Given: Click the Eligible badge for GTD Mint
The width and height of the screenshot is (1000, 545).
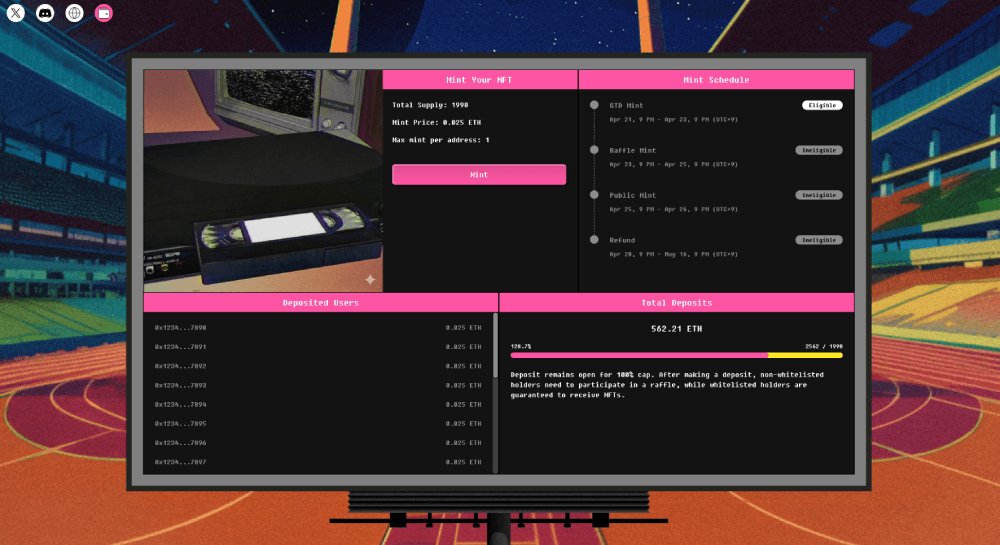Looking at the screenshot, I should [x=822, y=105].
